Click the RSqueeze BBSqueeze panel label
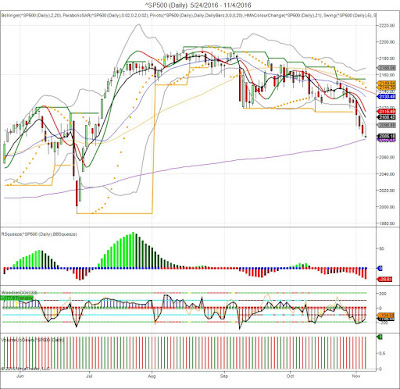The width and height of the screenshot is (400, 389). pyautogui.click(x=39, y=234)
